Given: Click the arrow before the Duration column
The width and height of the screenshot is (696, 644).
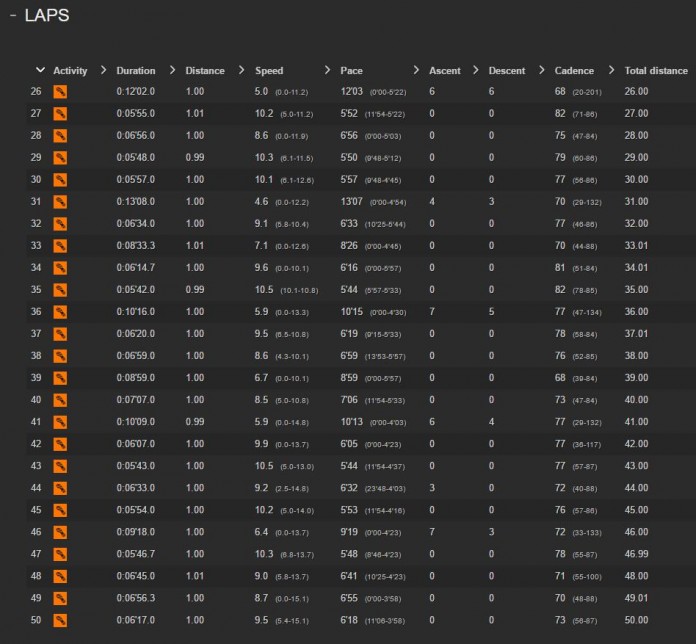Looking at the screenshot, I should click(105, 70).
